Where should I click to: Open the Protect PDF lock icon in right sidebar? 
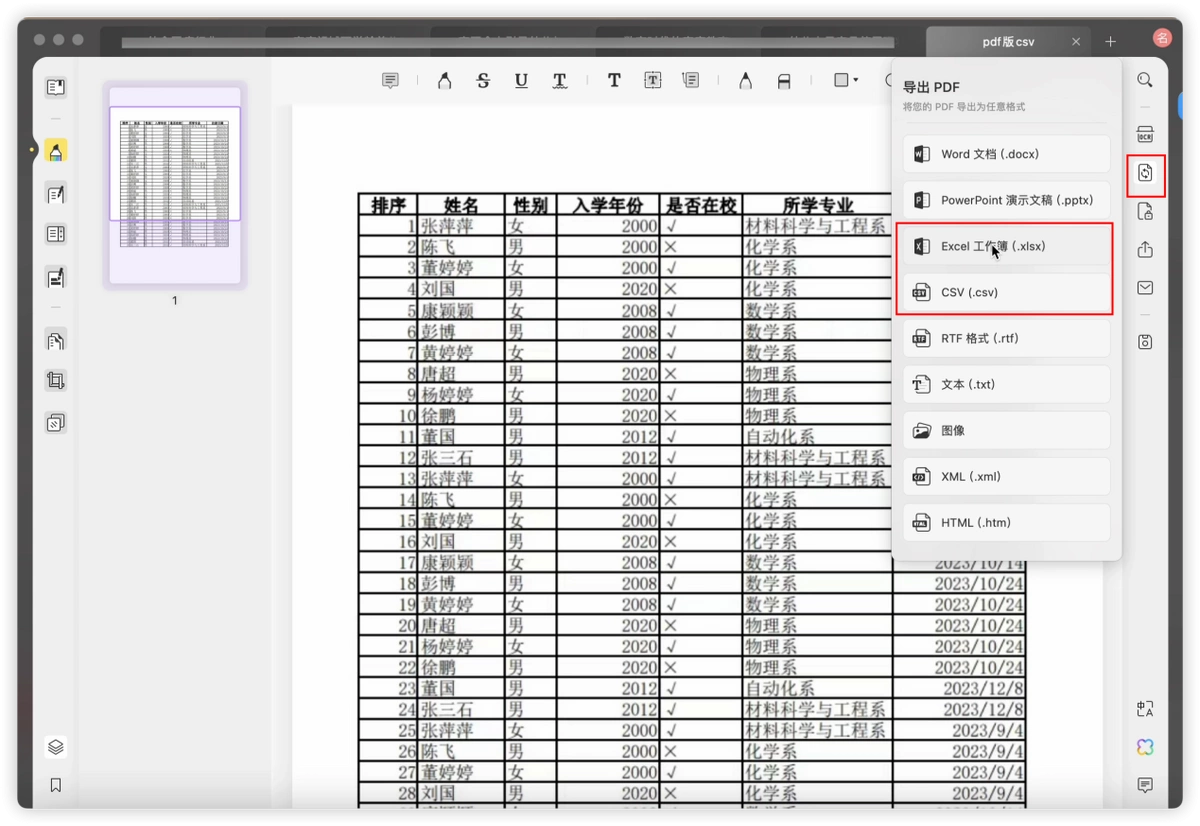tap(1145, 211)
